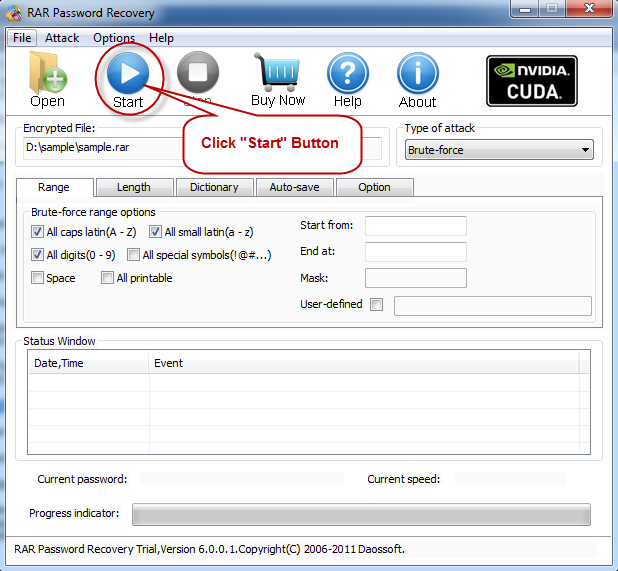Click the Date,Time column header

click(88, 363)
